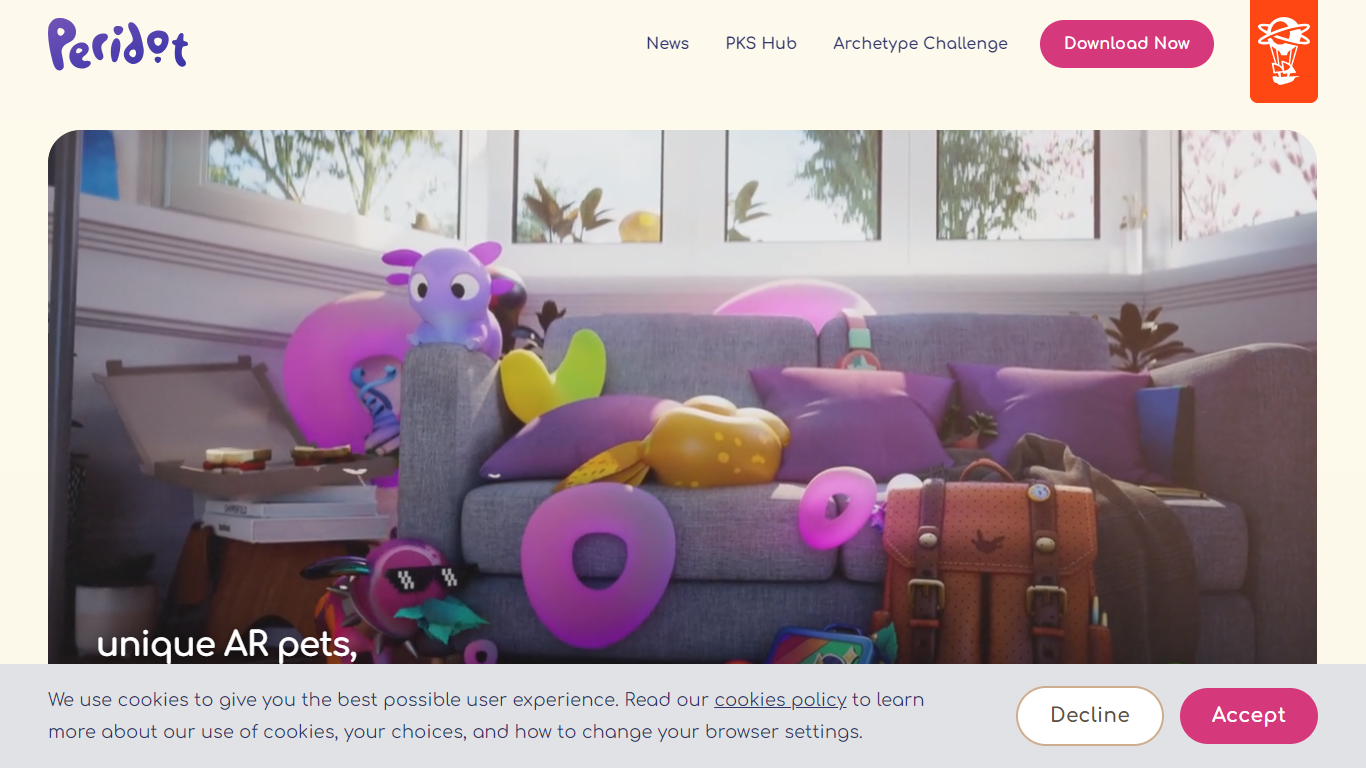Click the yellow spotted creature on the sofa
Screen dimensions: 1366x768
pyautogui.click(x=690, y=442)
